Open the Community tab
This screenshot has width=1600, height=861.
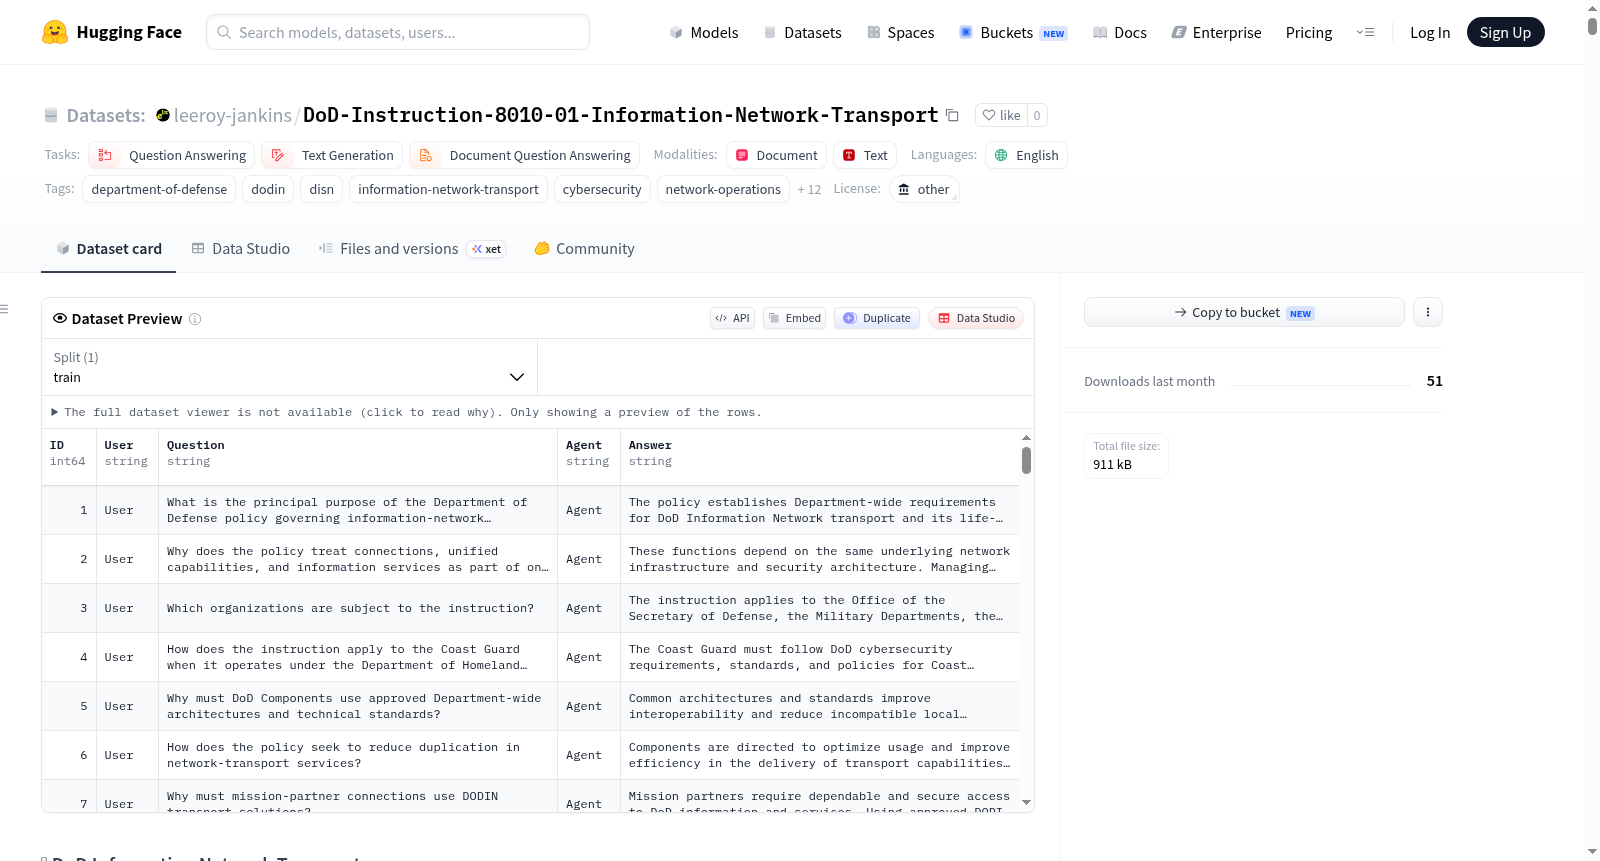pyautogui.click(x=584, y=249)
